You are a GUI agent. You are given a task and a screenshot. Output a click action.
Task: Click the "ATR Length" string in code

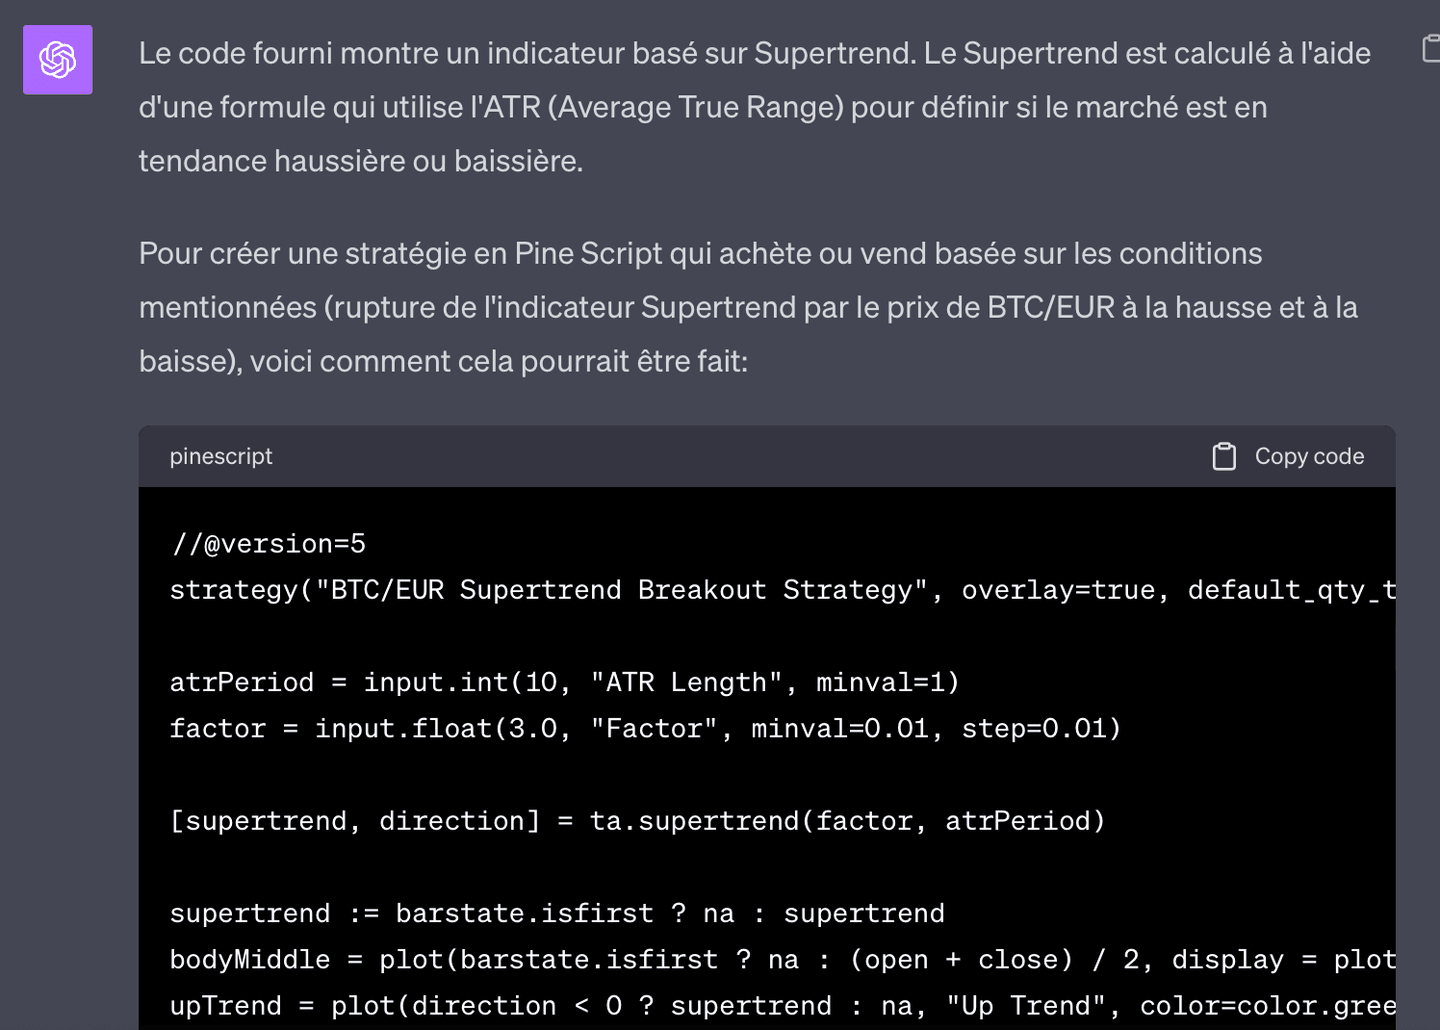[x=686, y=682]
